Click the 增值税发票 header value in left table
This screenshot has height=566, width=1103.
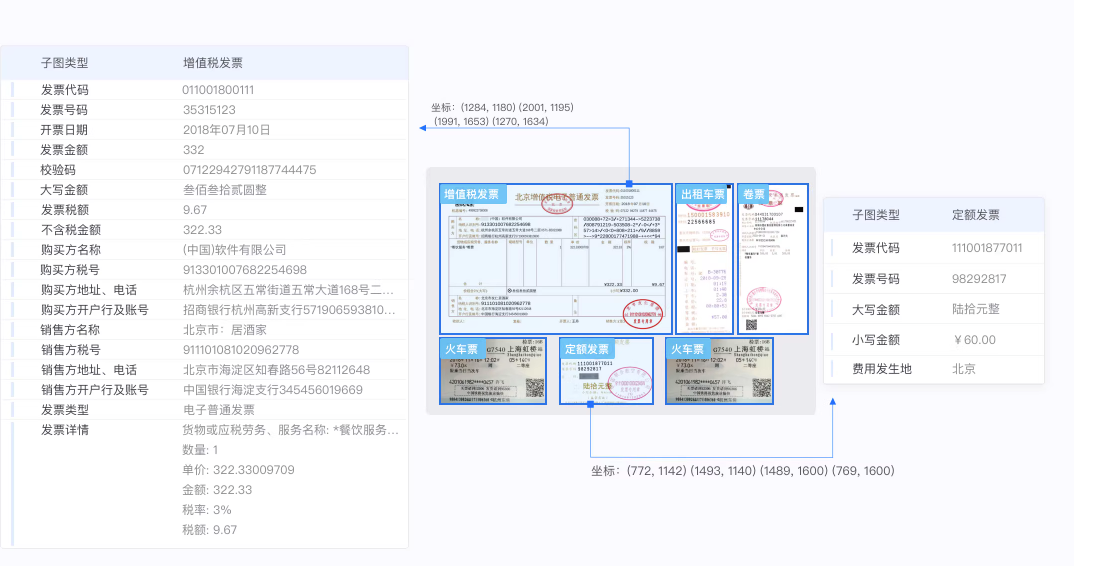212,63
